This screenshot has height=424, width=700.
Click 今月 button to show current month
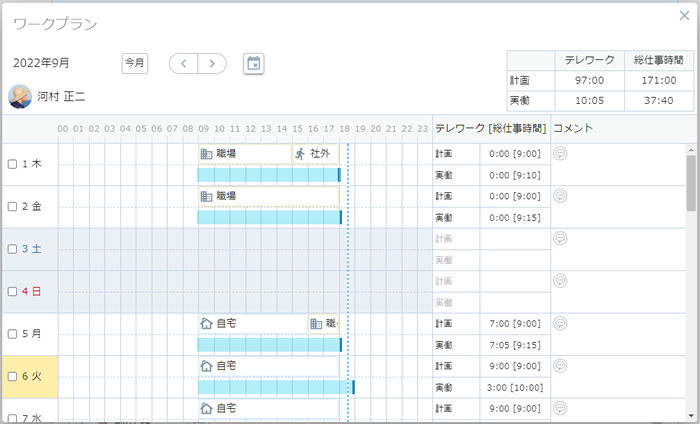(135, 63)
